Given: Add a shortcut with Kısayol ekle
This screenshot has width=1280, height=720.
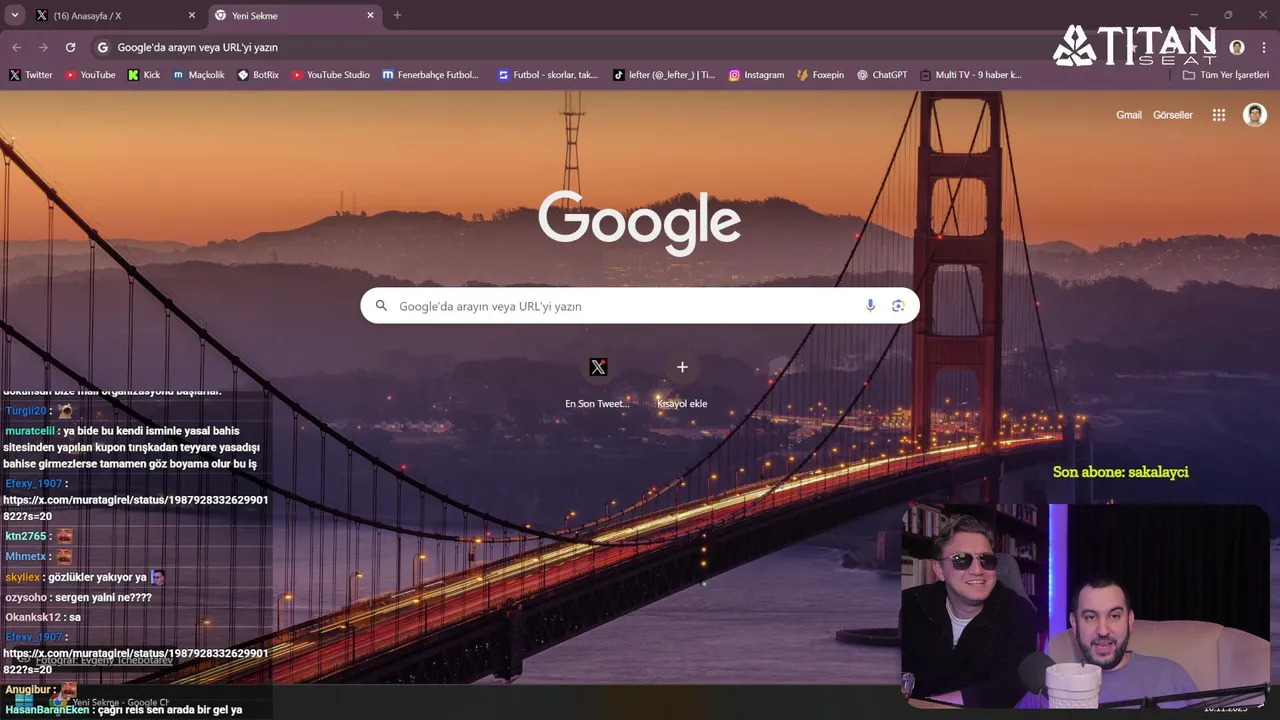Looking at the screenshot, I should [682, 381].
